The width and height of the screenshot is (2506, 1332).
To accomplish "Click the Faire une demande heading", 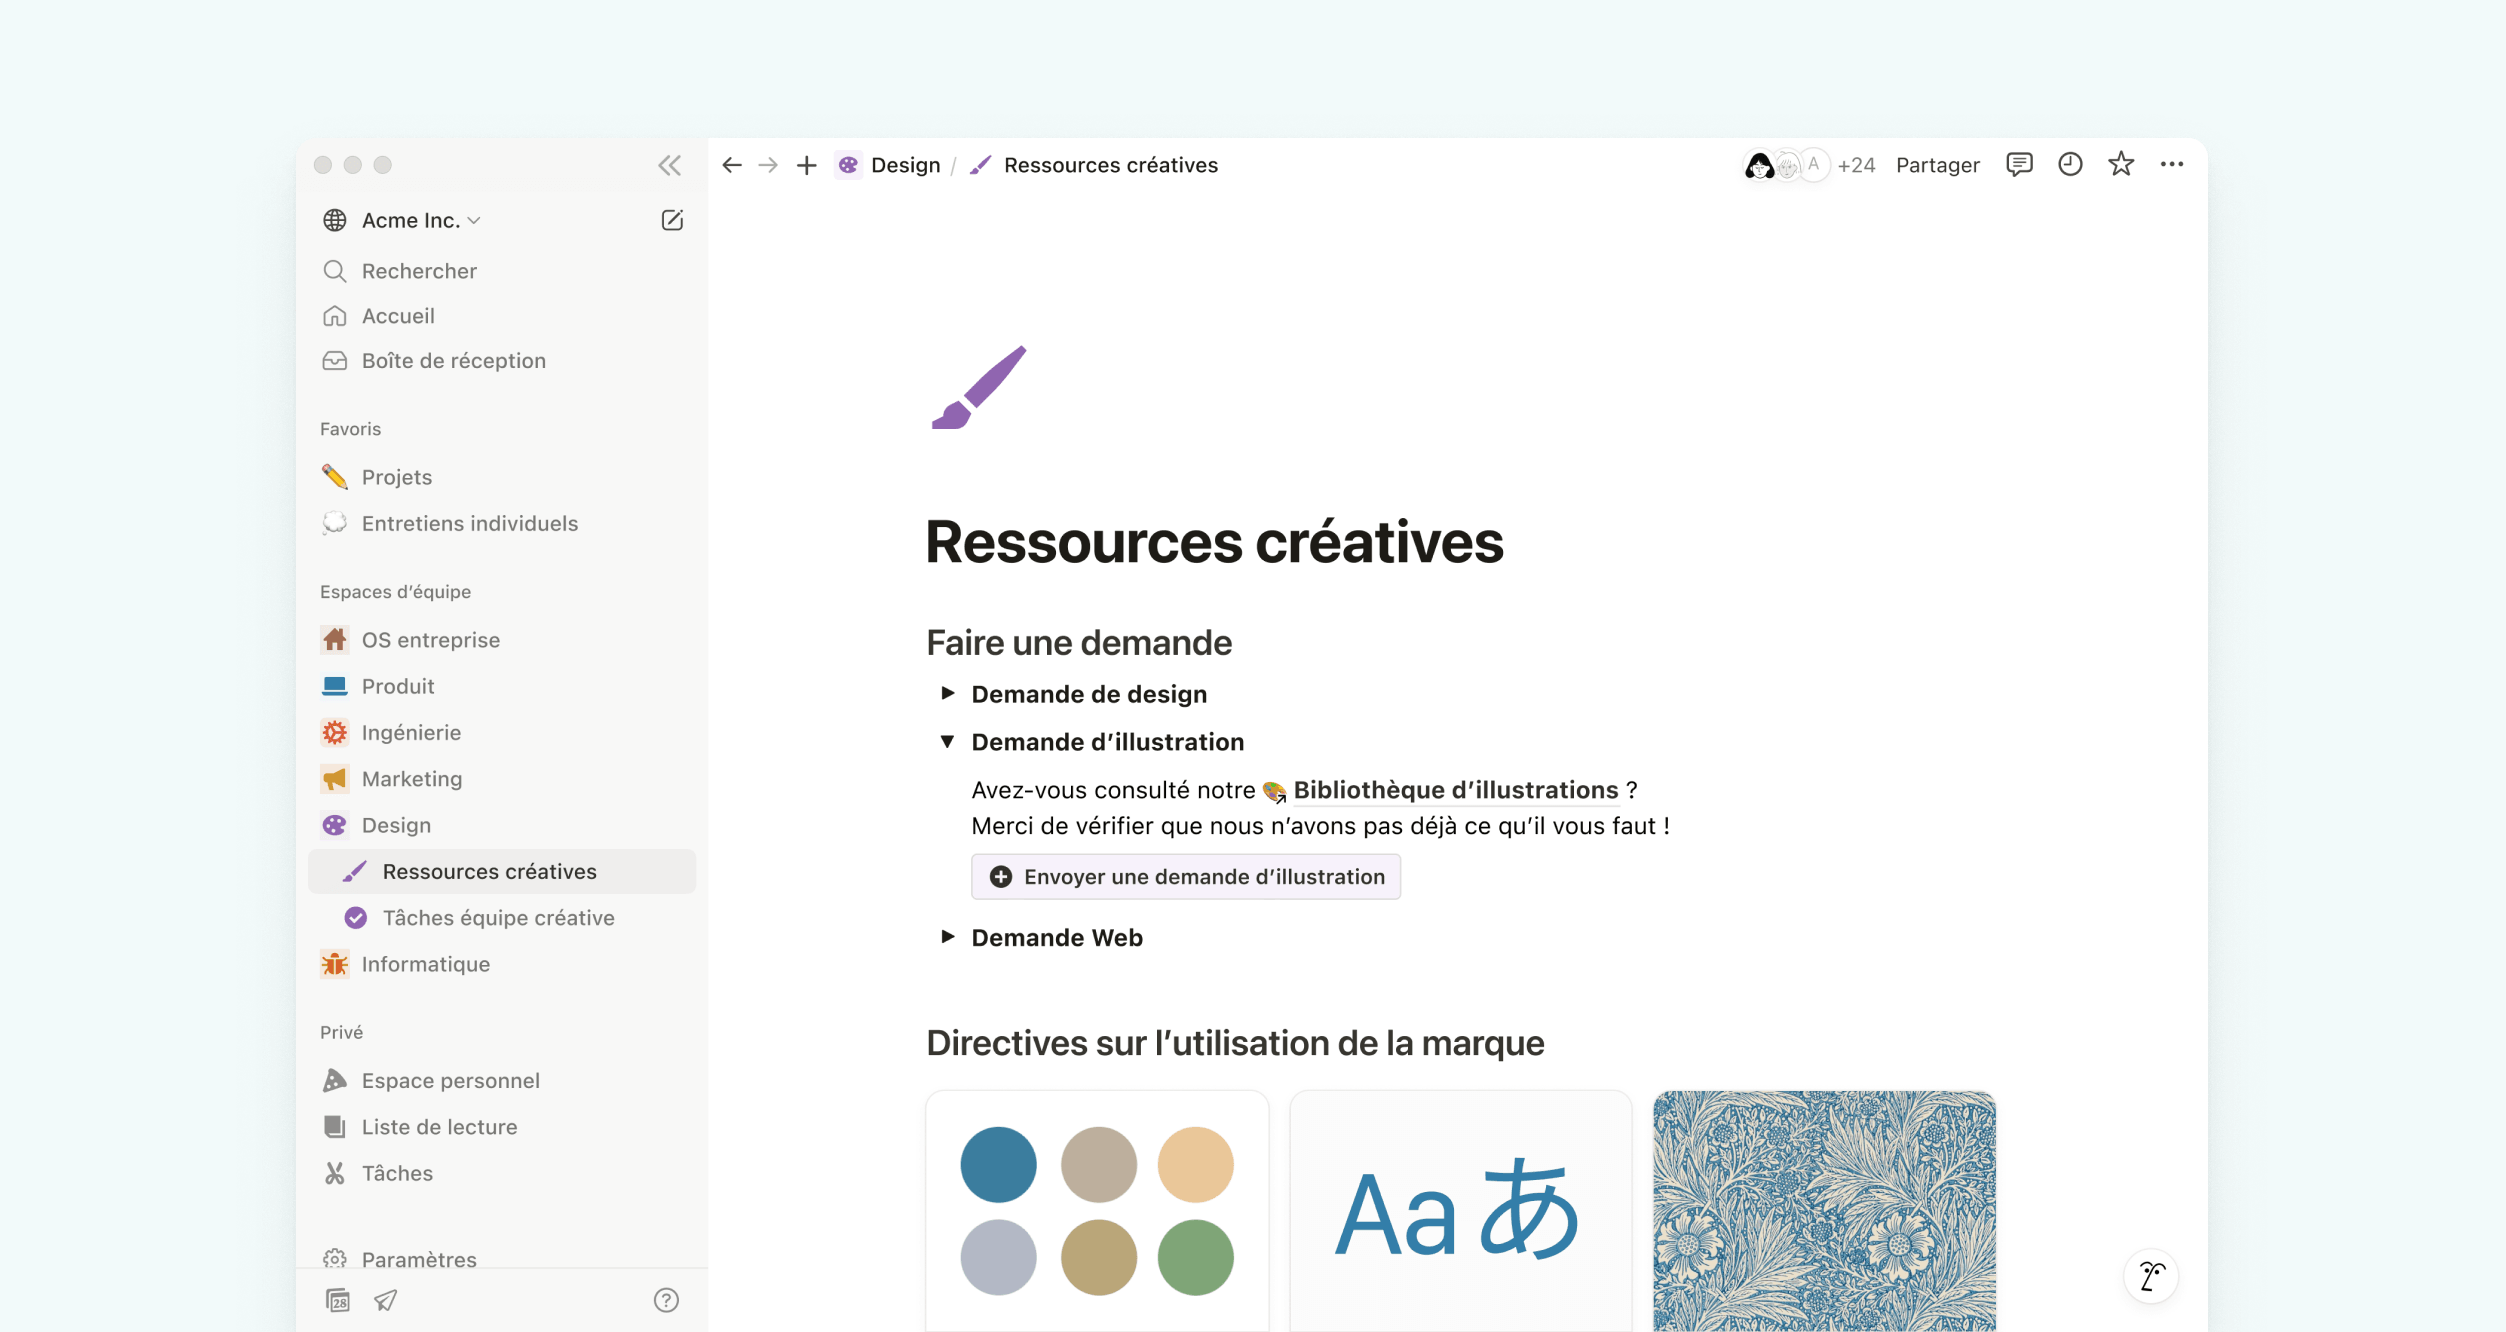I will [x=1079, y=642].
